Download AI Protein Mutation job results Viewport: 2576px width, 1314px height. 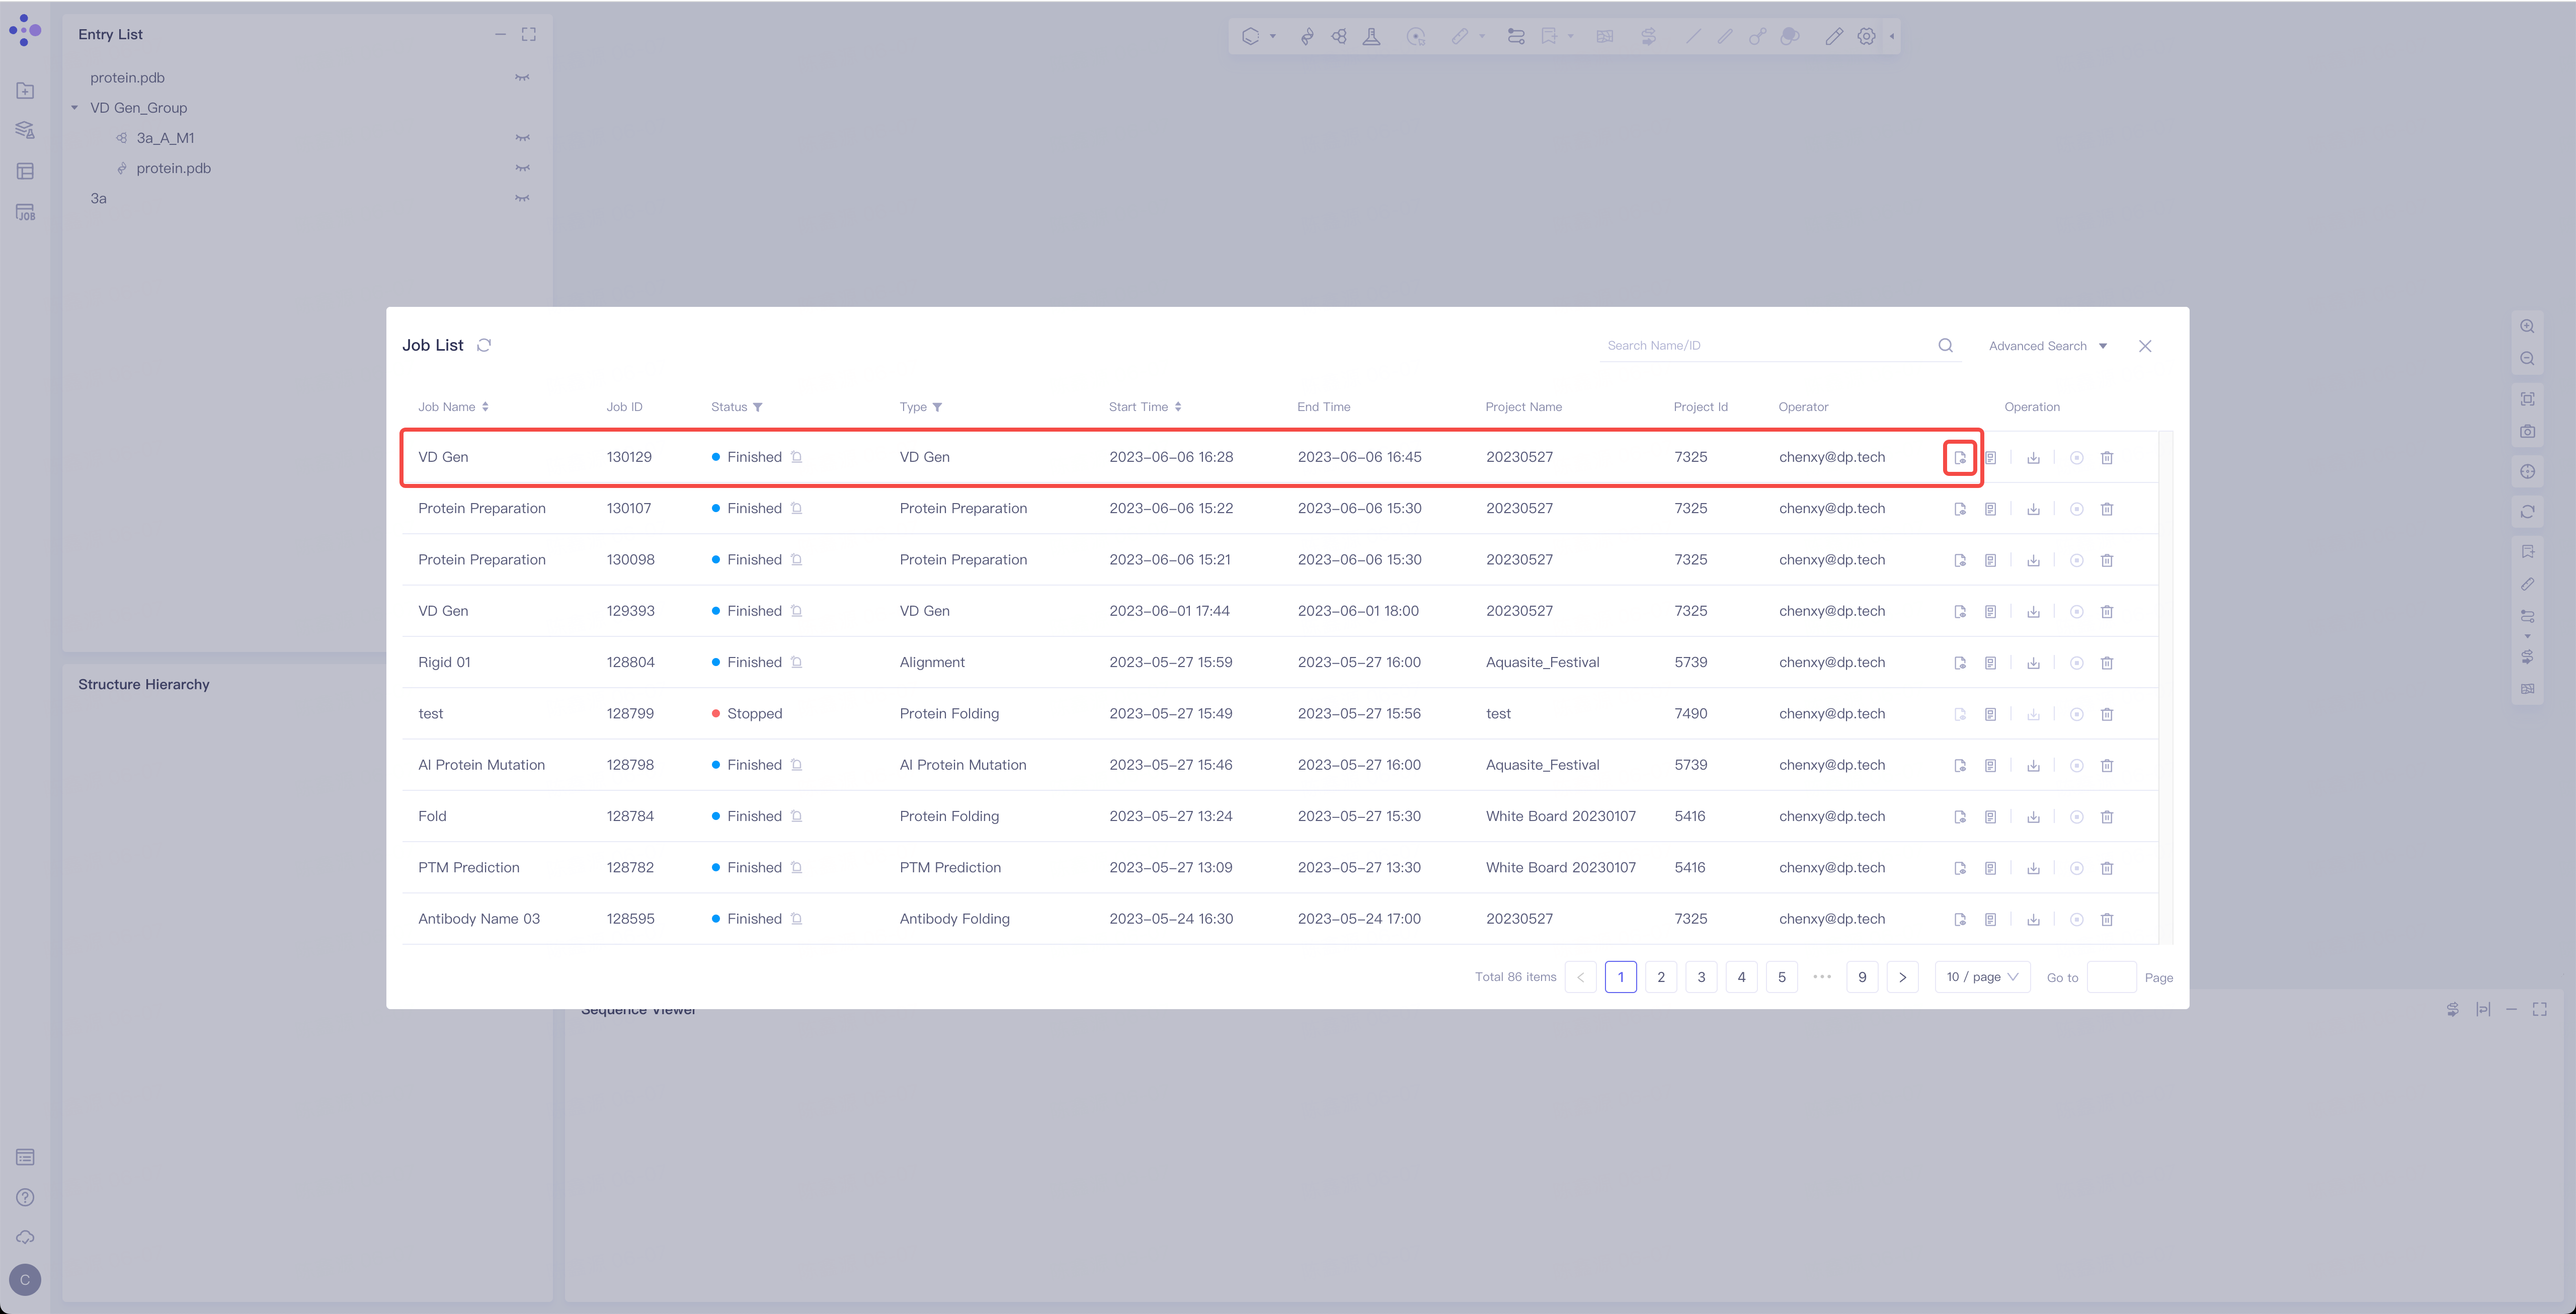click(2033, 766)
